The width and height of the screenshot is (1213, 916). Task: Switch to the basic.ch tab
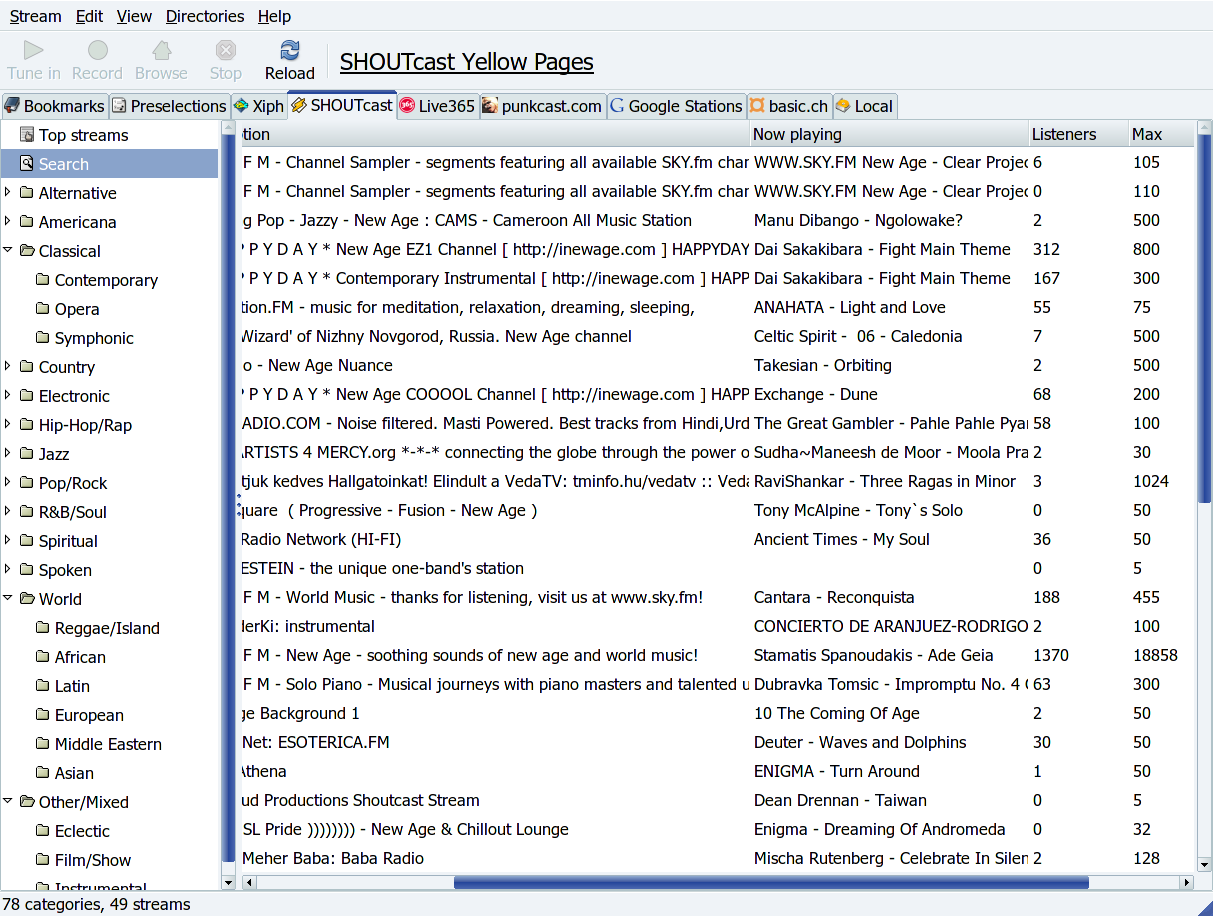[x=789, y=106]
